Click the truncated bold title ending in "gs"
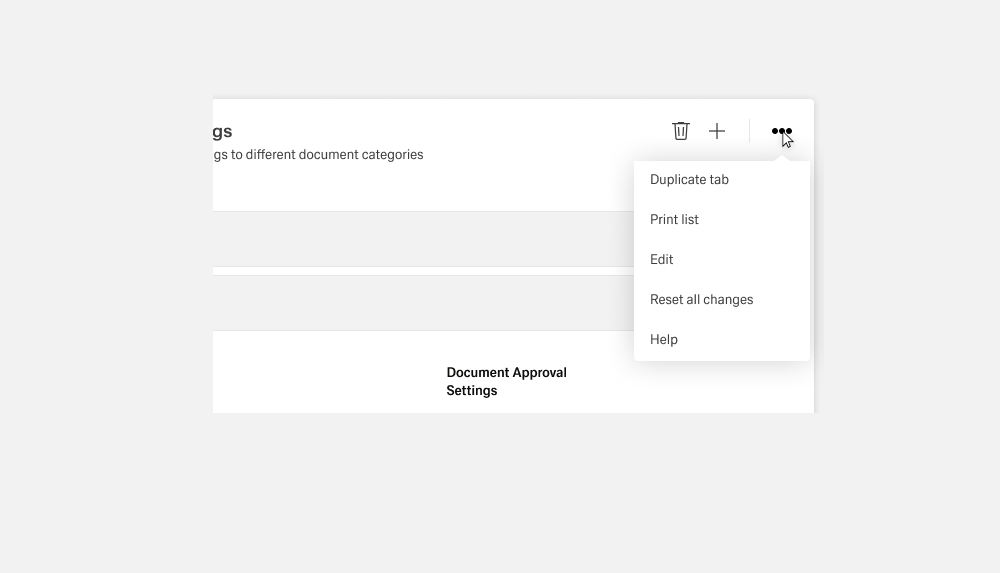 (222, 132)
